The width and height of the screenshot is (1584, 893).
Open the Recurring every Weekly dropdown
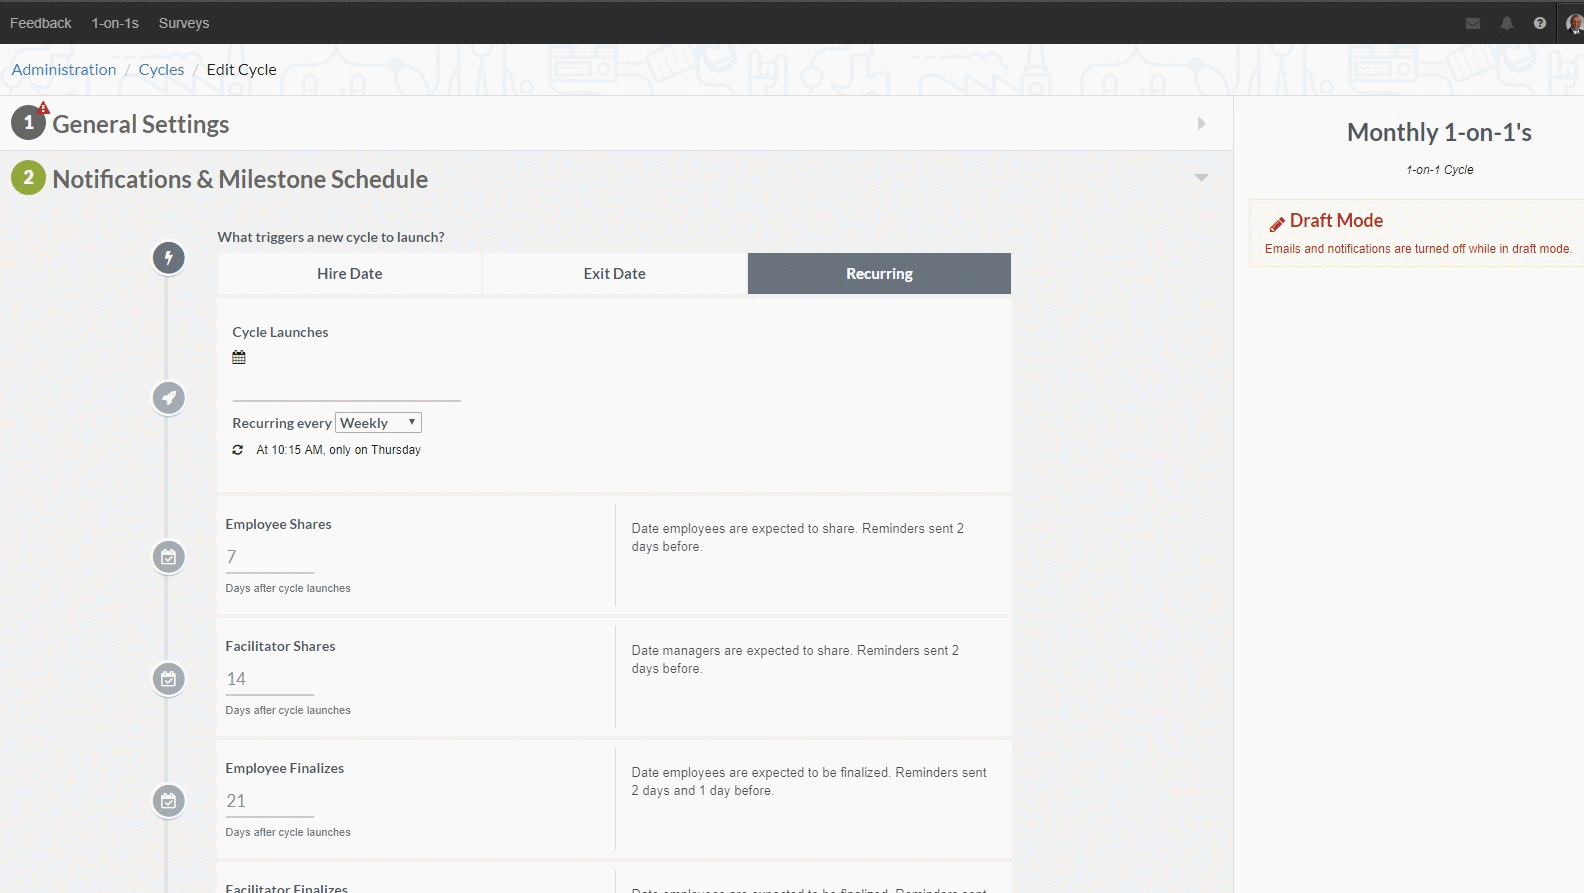pos(378,423)
